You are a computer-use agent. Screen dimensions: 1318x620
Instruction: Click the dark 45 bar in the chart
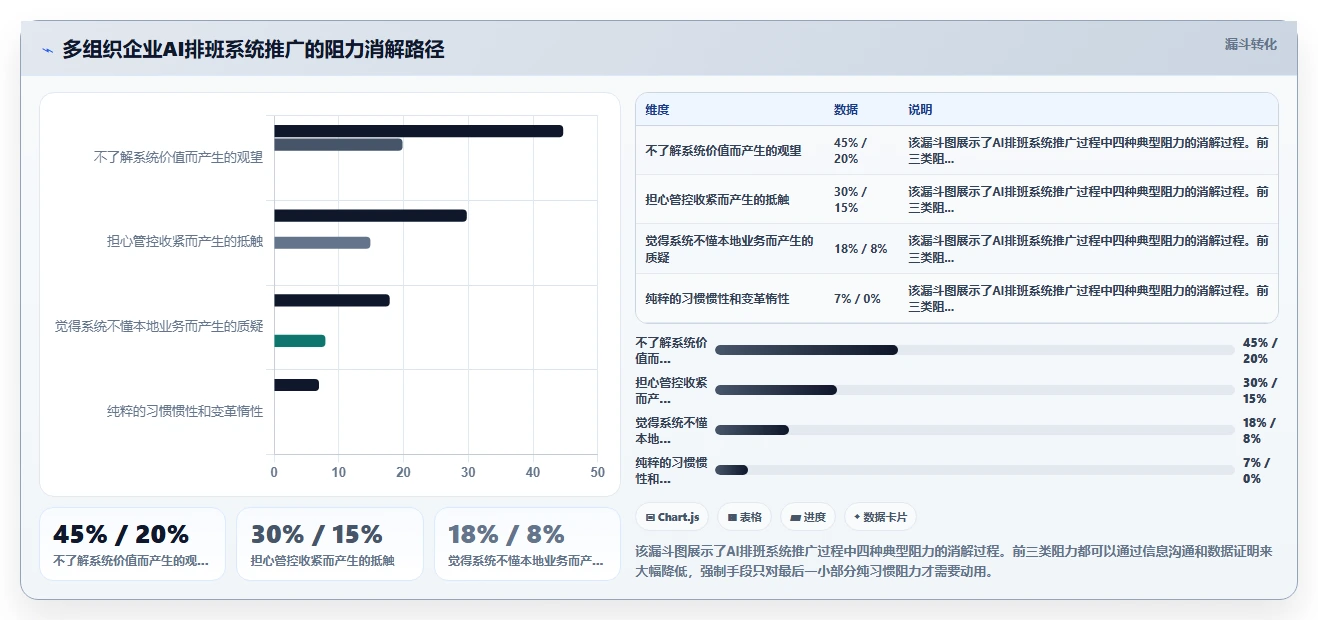[x=418, y=131]
